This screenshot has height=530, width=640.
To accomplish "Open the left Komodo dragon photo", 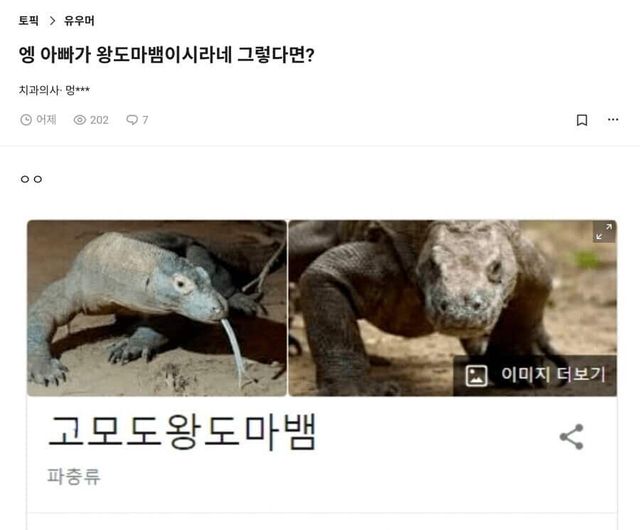I will tap(157, 308).
